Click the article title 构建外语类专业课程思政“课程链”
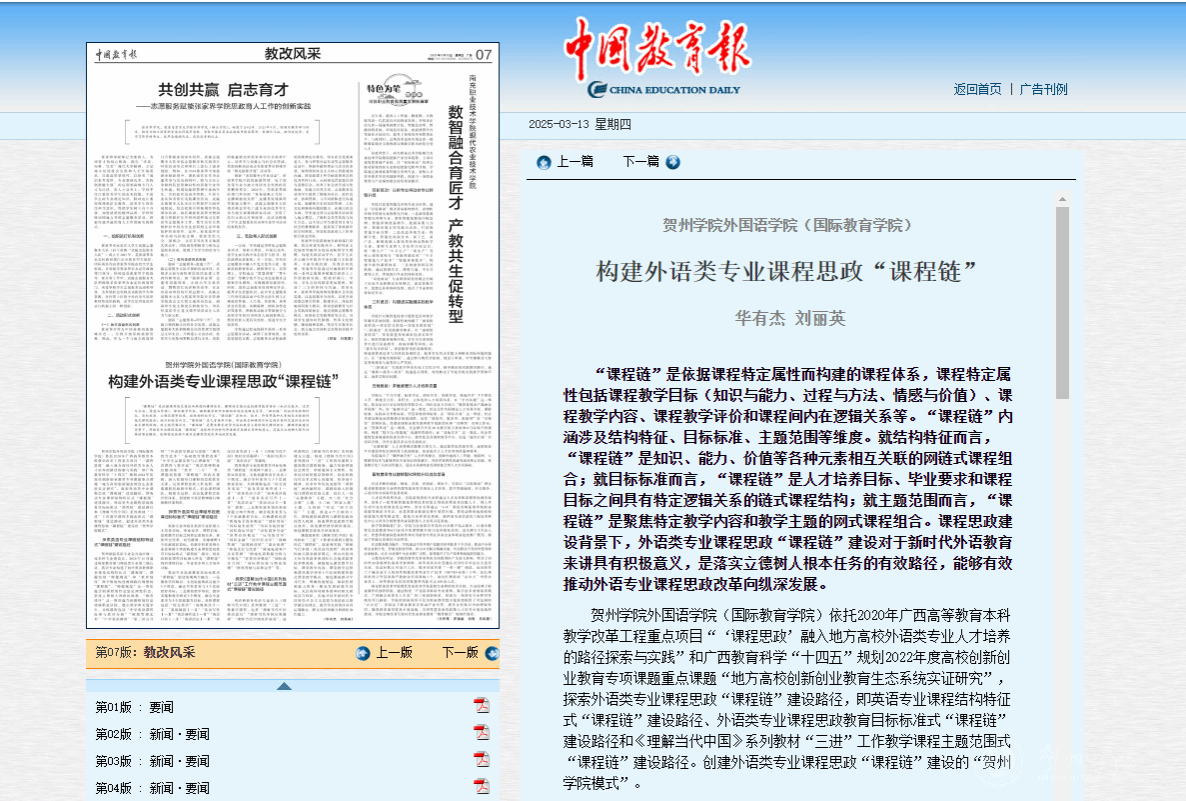This screenshot has height=801, width=1186. point(787,272)
